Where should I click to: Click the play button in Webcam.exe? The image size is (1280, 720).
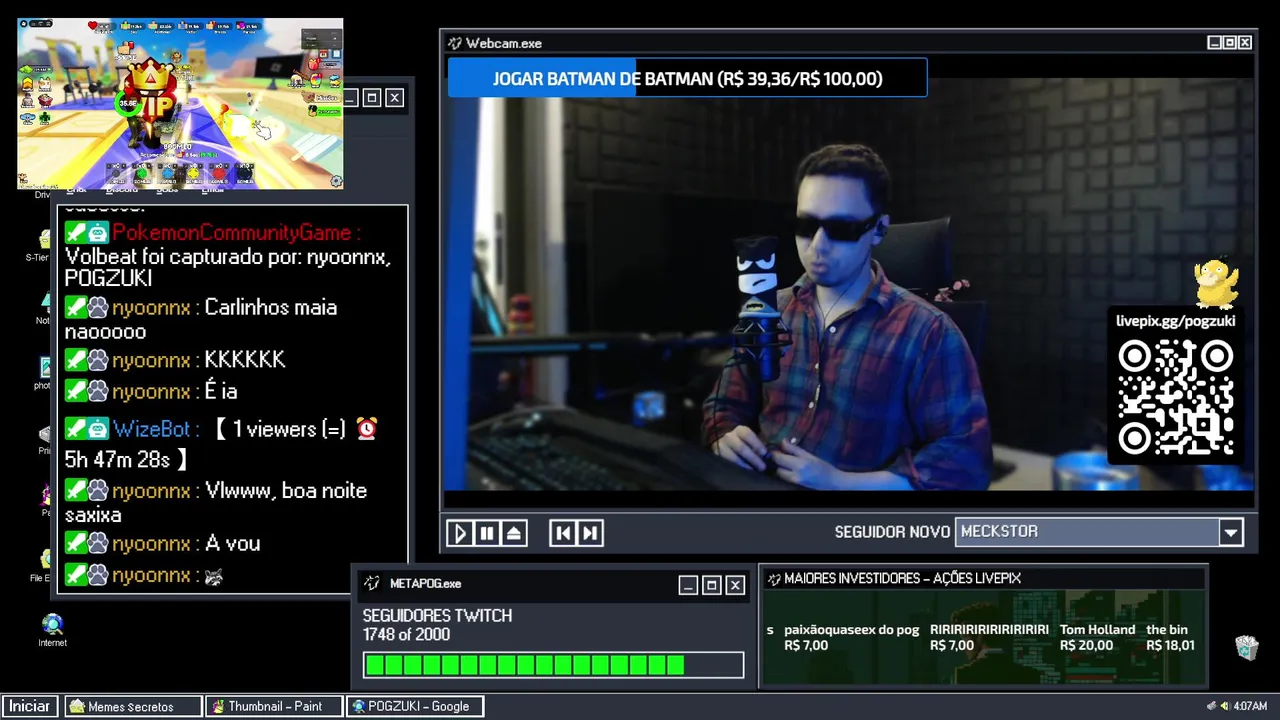[459, 533]
